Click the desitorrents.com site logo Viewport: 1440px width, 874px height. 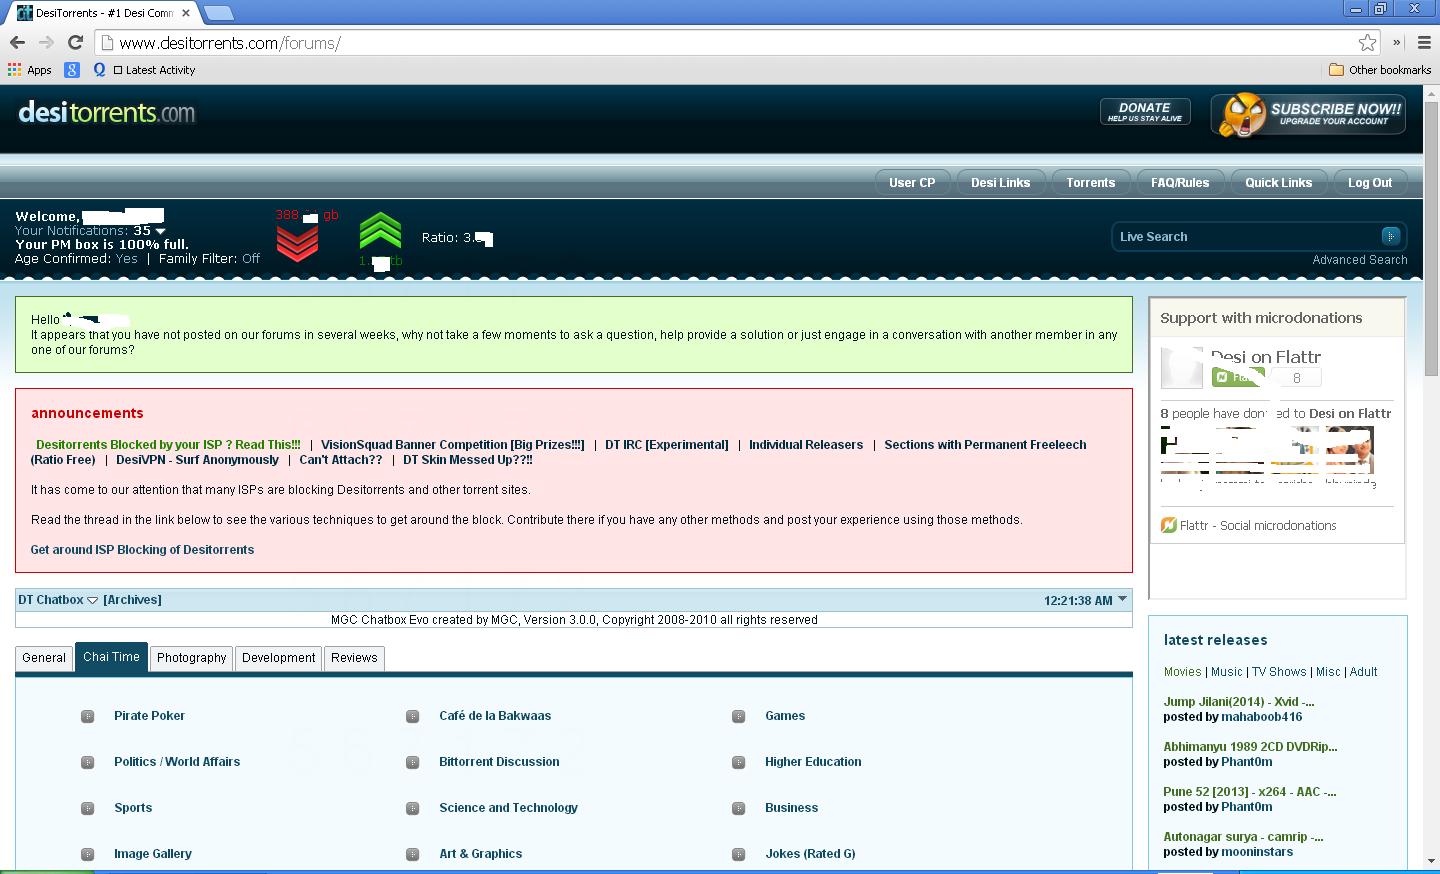107,112
